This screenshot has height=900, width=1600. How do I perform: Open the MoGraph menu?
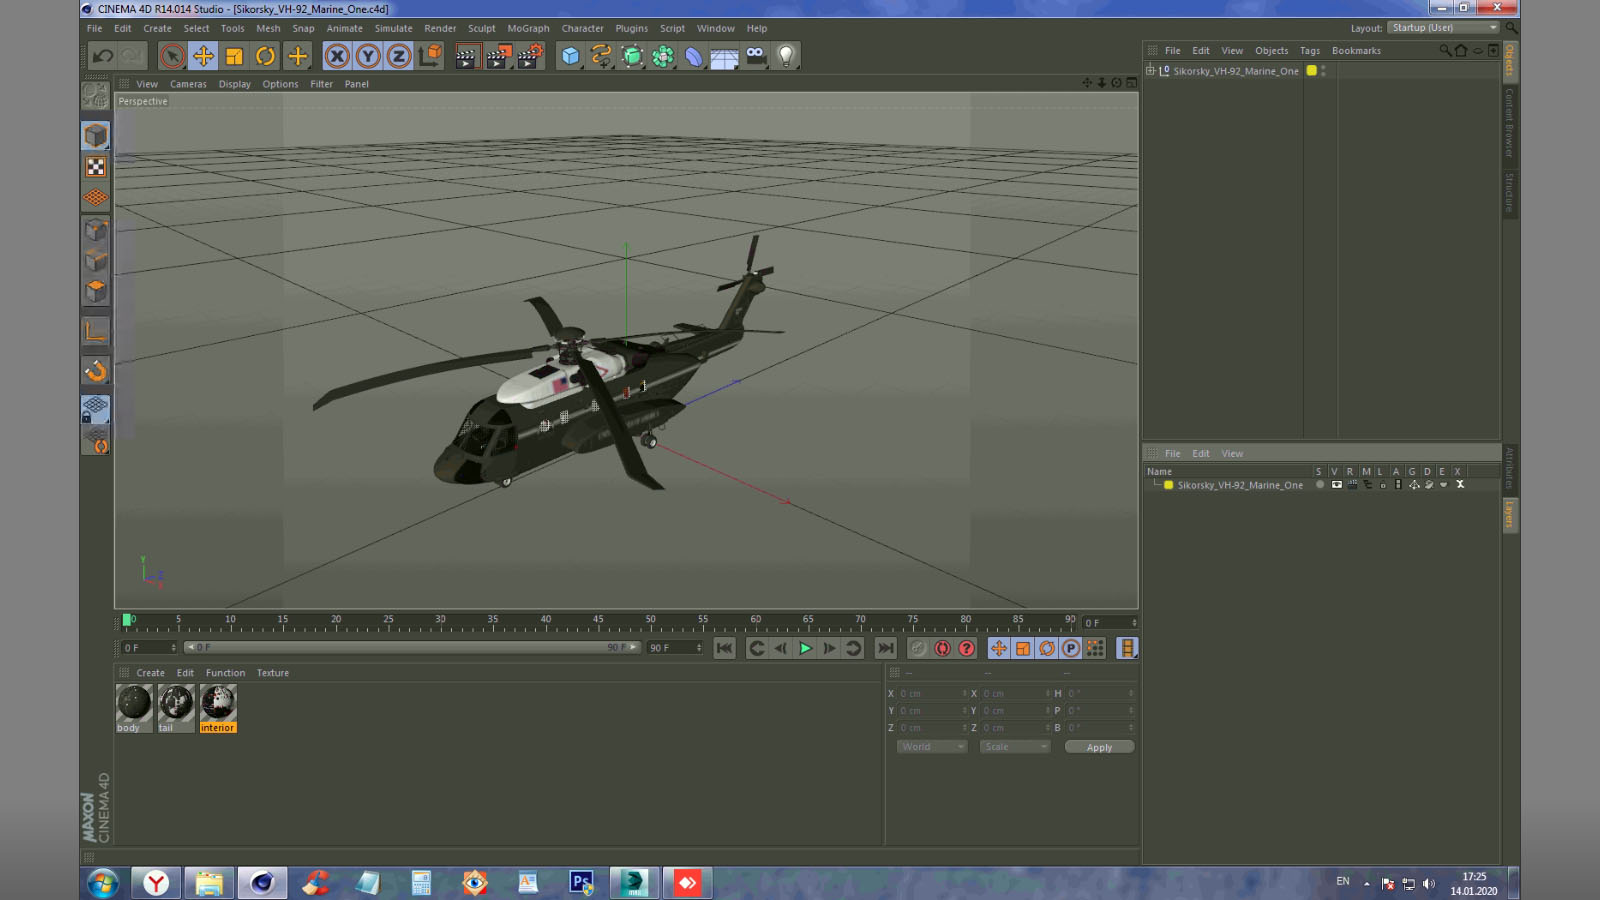528,28
